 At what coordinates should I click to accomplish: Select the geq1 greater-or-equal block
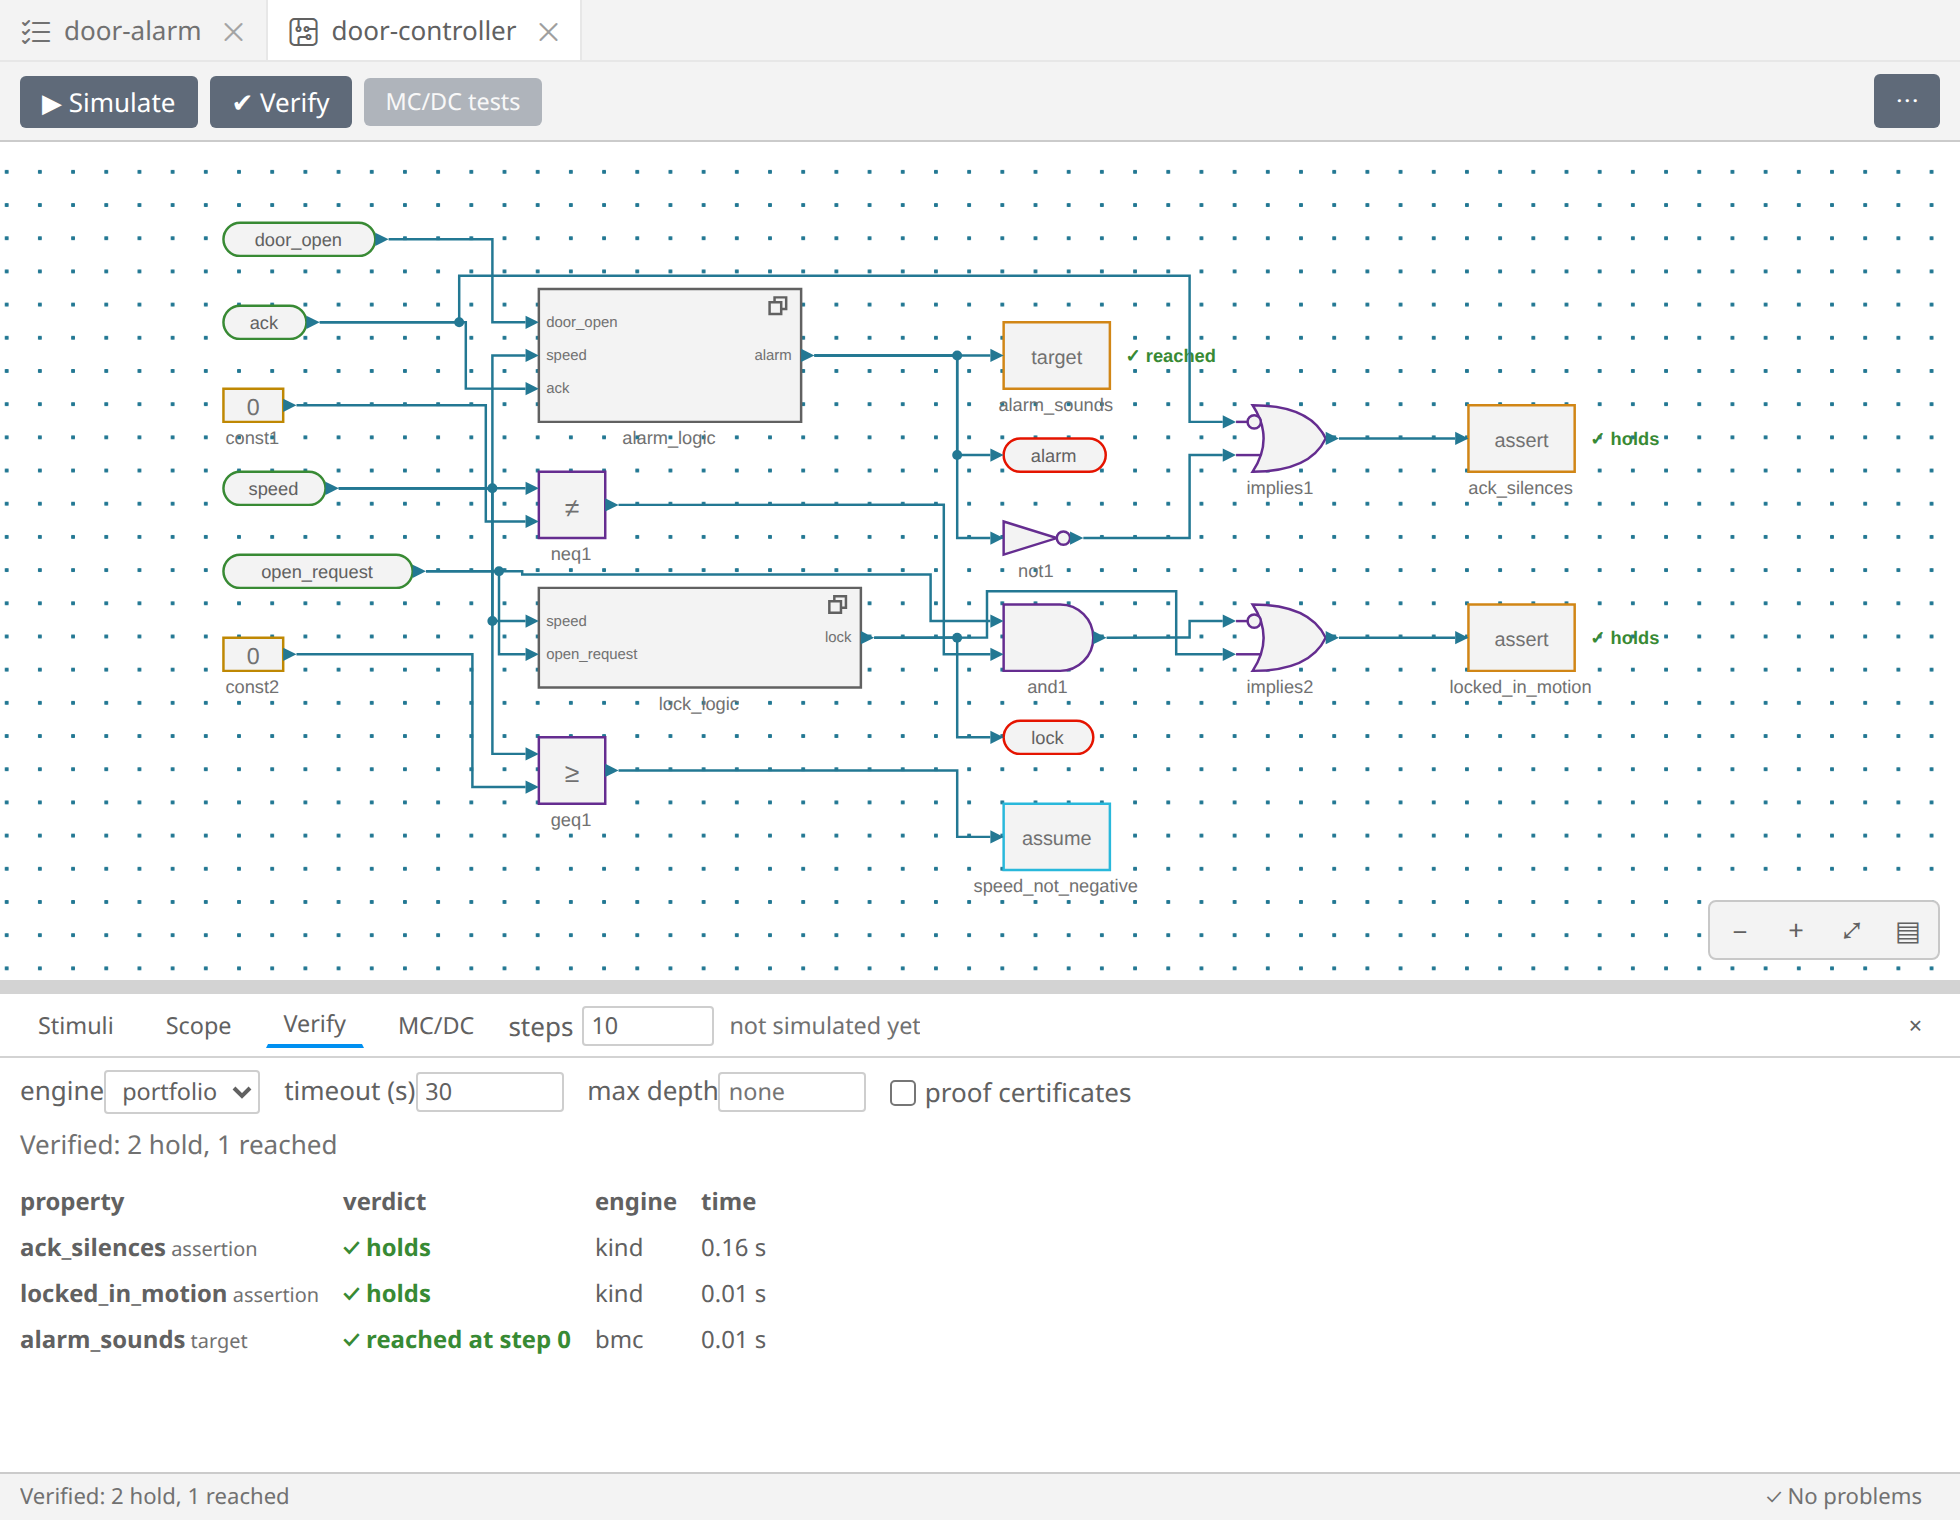(572, 771)
